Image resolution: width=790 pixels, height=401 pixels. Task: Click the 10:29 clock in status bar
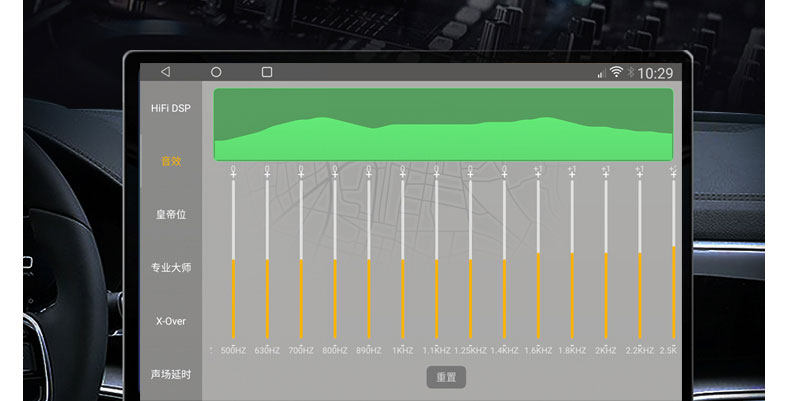[655, 74]
